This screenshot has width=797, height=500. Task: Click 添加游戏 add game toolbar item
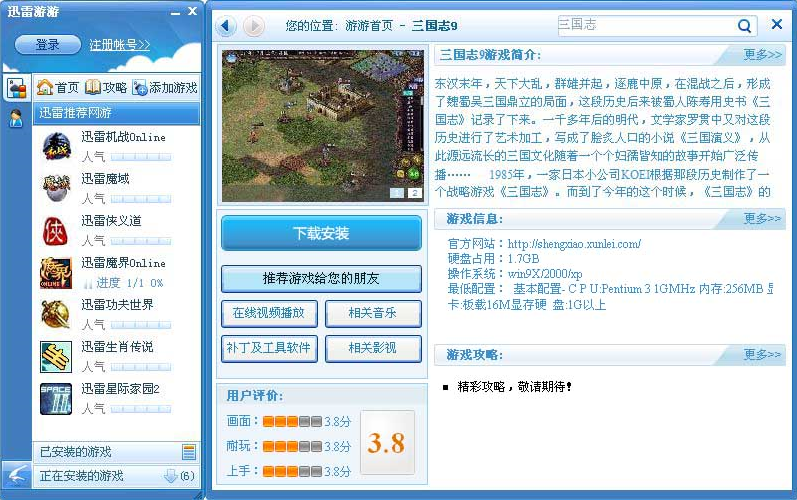click(165, 87)
